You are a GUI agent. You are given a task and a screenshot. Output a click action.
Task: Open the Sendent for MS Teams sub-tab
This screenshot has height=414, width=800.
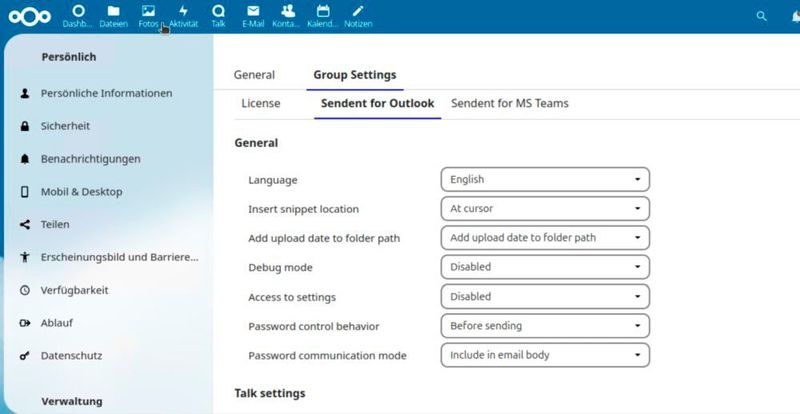[510, 104]
